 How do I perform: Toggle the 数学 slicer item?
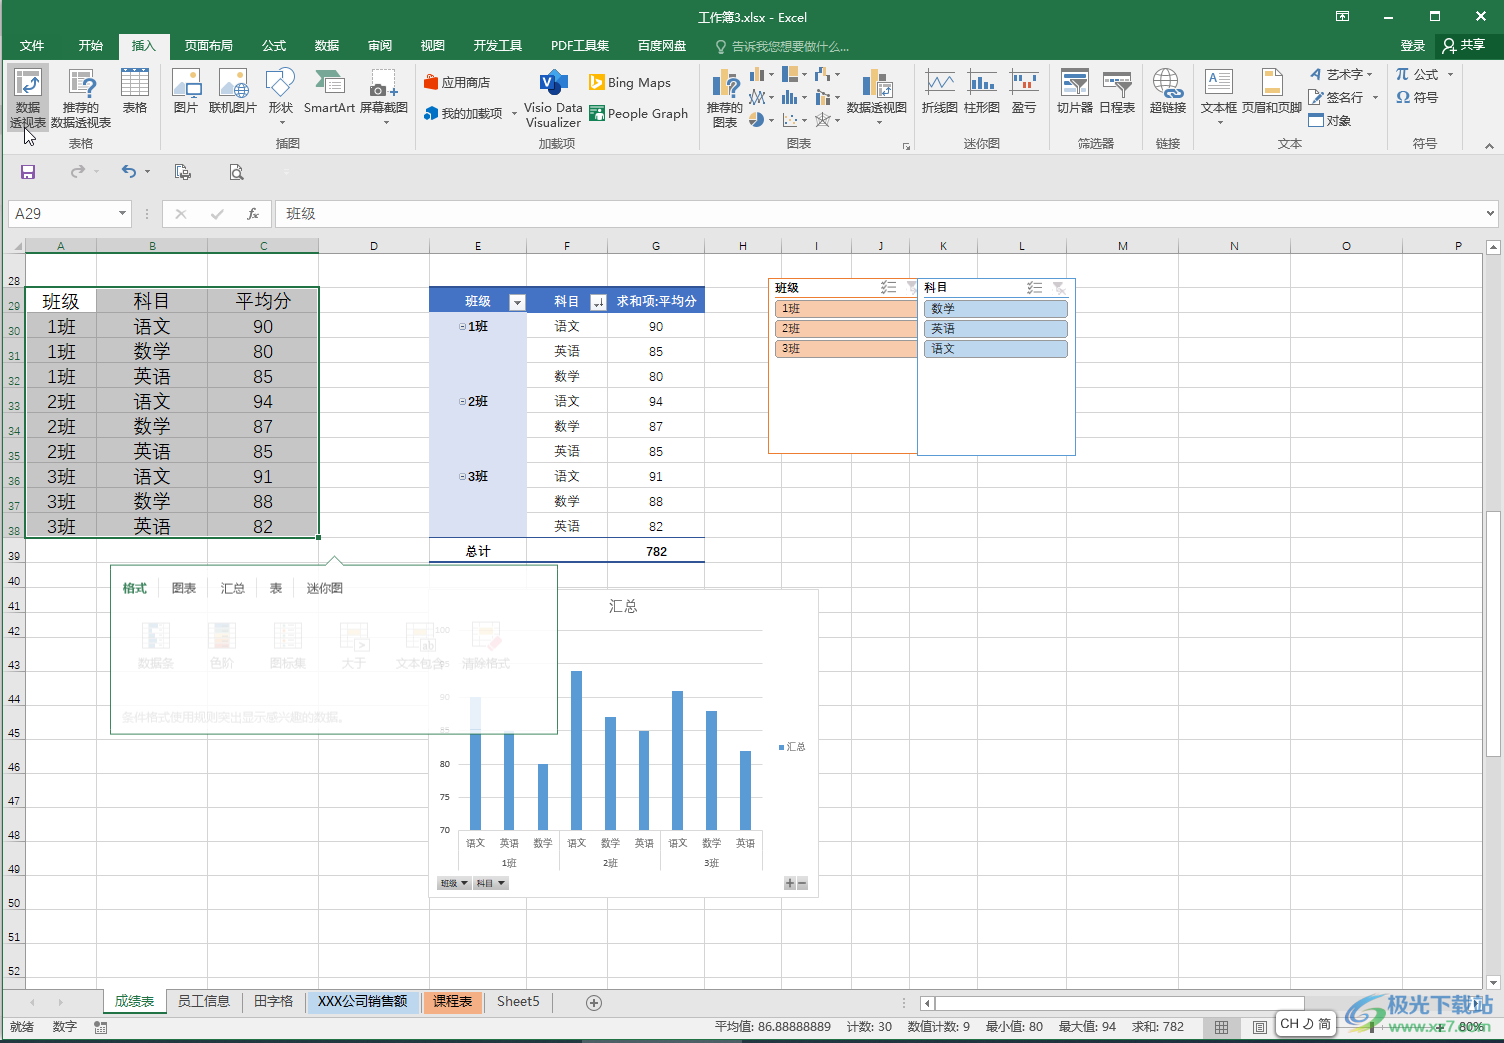point(996,309)
